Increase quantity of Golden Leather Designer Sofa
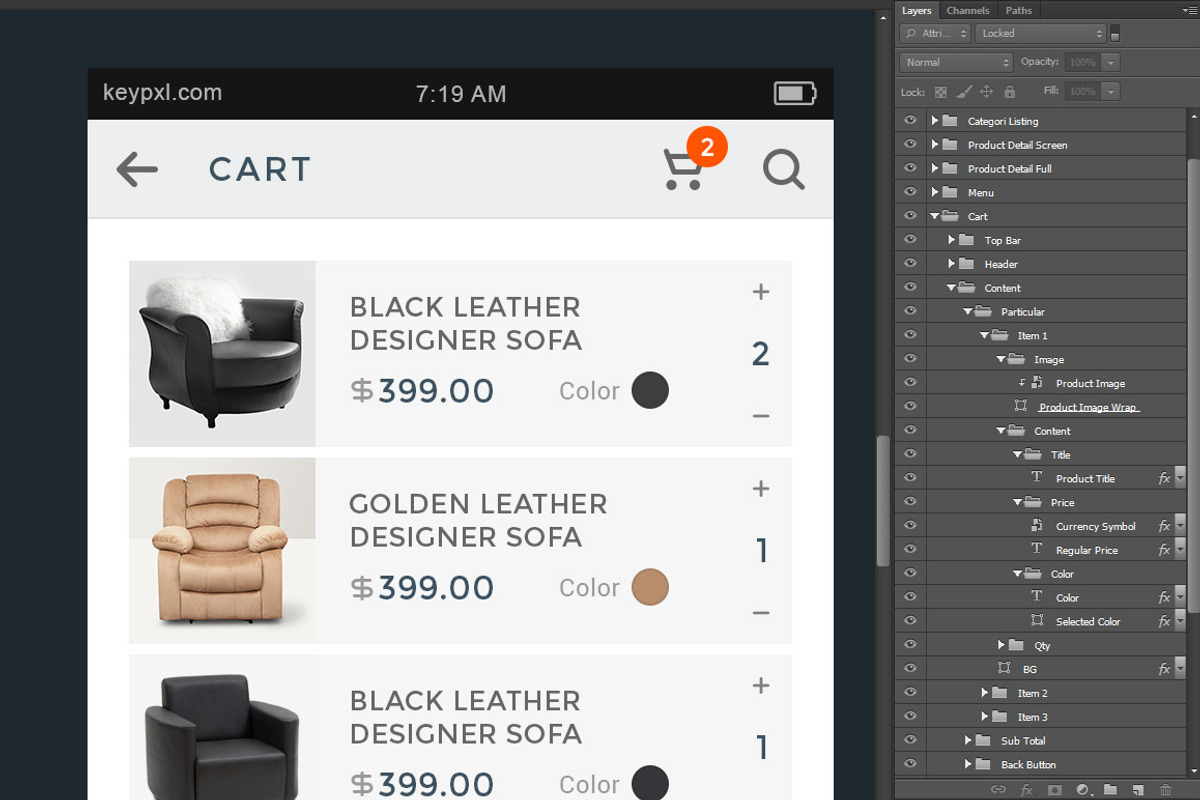Viewport: 1200px width, 800px height. [x=761, y=489]
